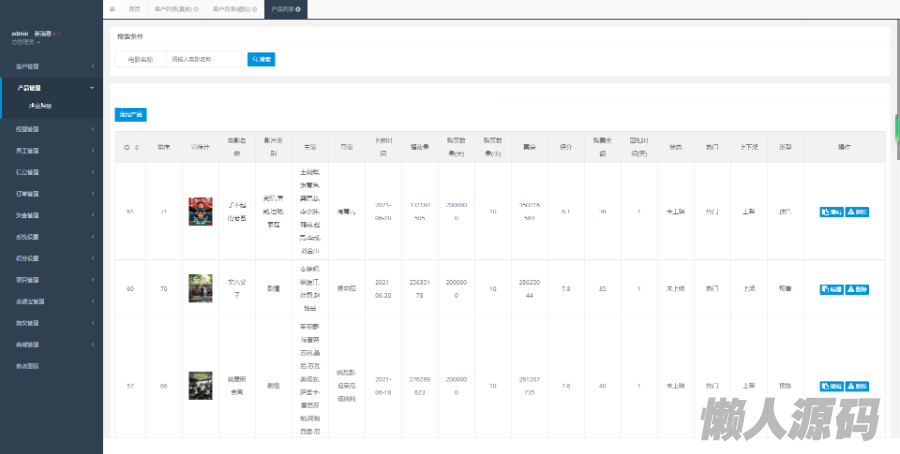Click delete button for product ID 57
This screenshot has width=900, height=454.
[856, 385]
